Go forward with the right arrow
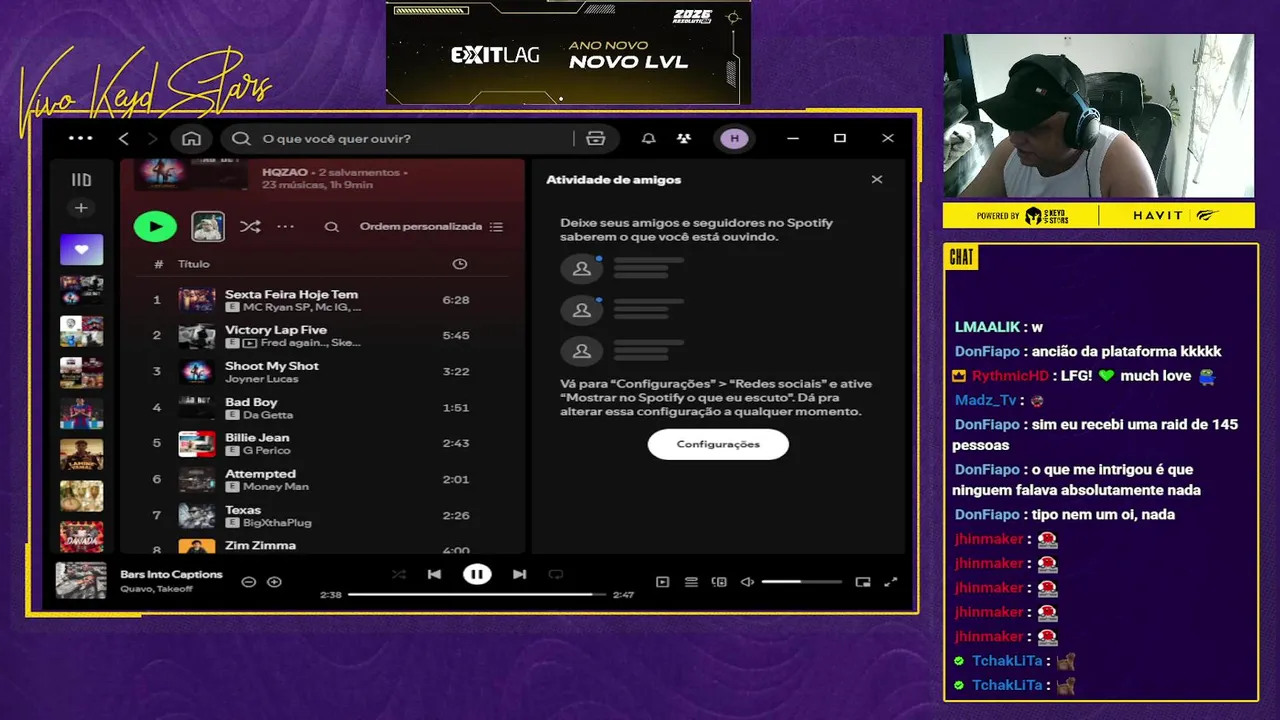Image resolution: width=1280 pixels, height=720 pixels. (x=152, y=138)
